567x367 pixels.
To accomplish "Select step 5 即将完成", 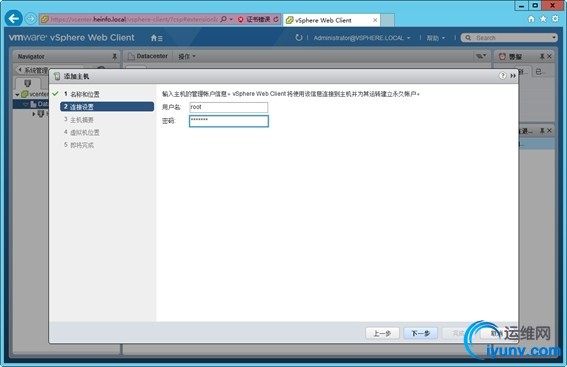I will (x=79, y=145).
